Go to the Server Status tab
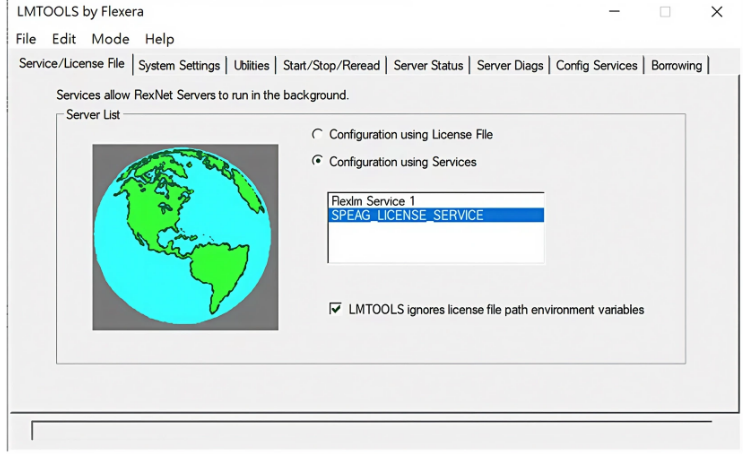The width and height of the screenshot is (753, 456). [428, 65]
